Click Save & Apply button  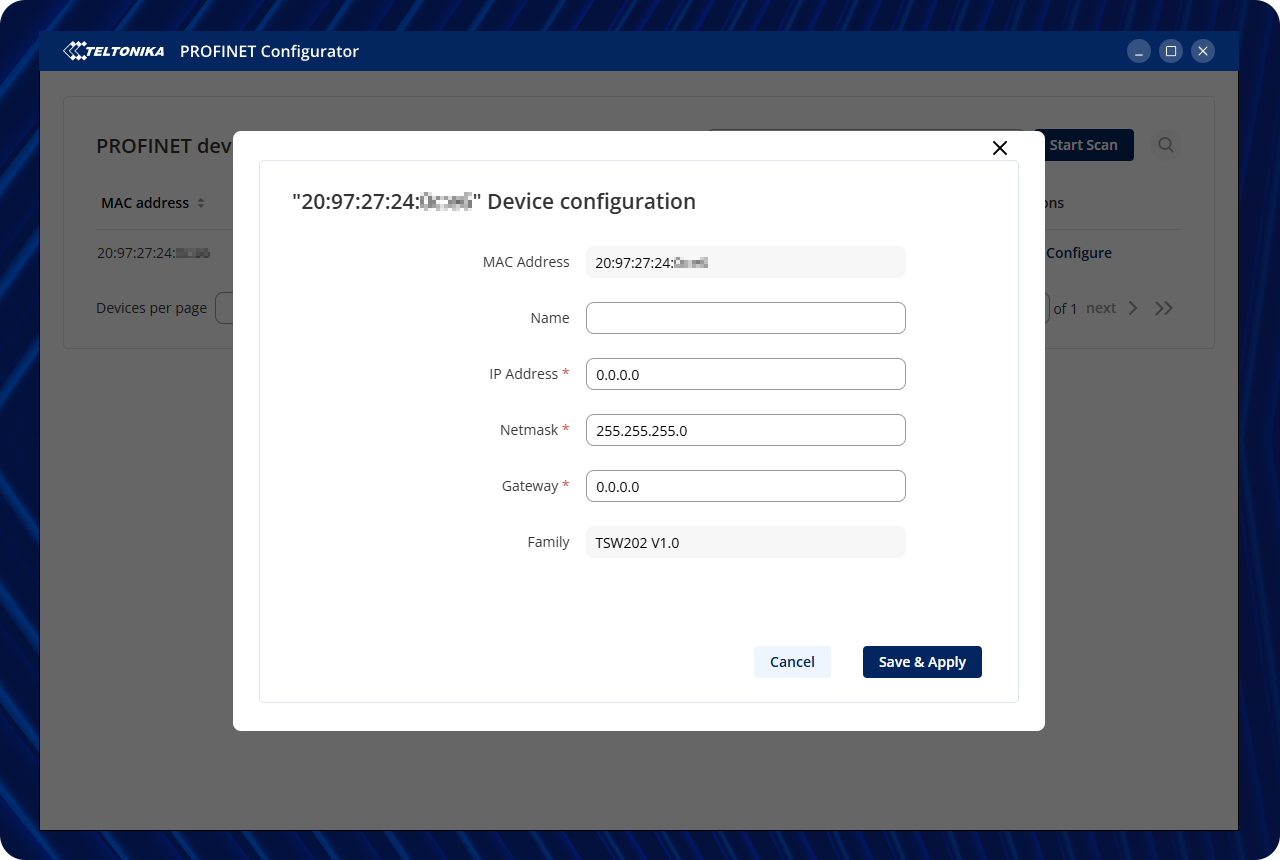click(x=922, y=662)
